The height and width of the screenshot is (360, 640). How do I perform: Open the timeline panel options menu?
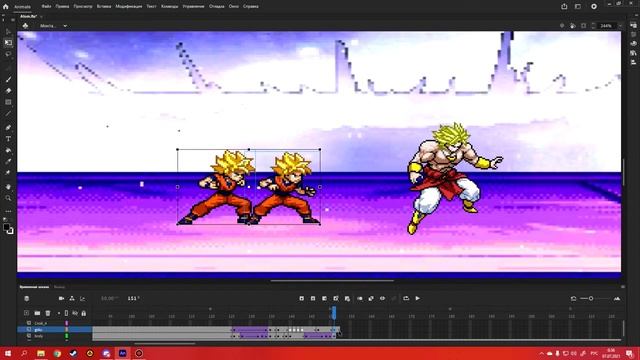[623, 287]
